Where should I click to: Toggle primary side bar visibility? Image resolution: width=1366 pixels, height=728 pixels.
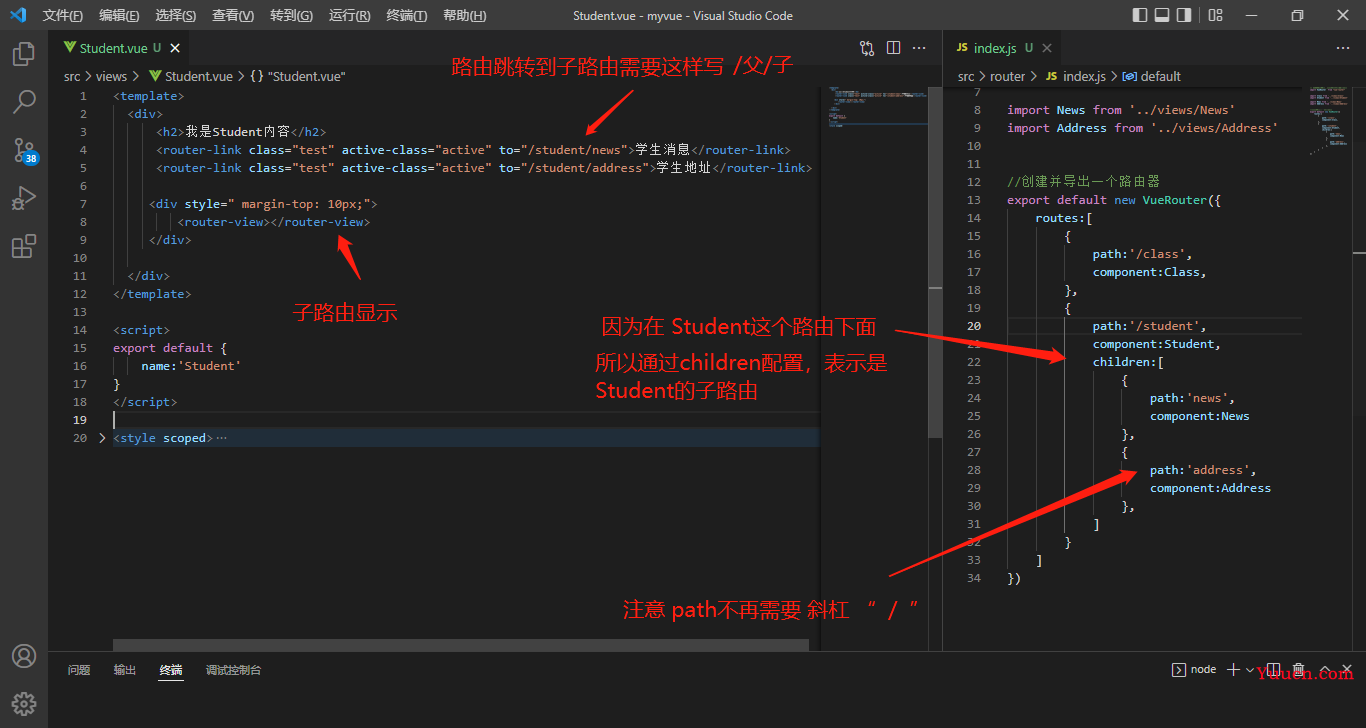coord(1140,15)
